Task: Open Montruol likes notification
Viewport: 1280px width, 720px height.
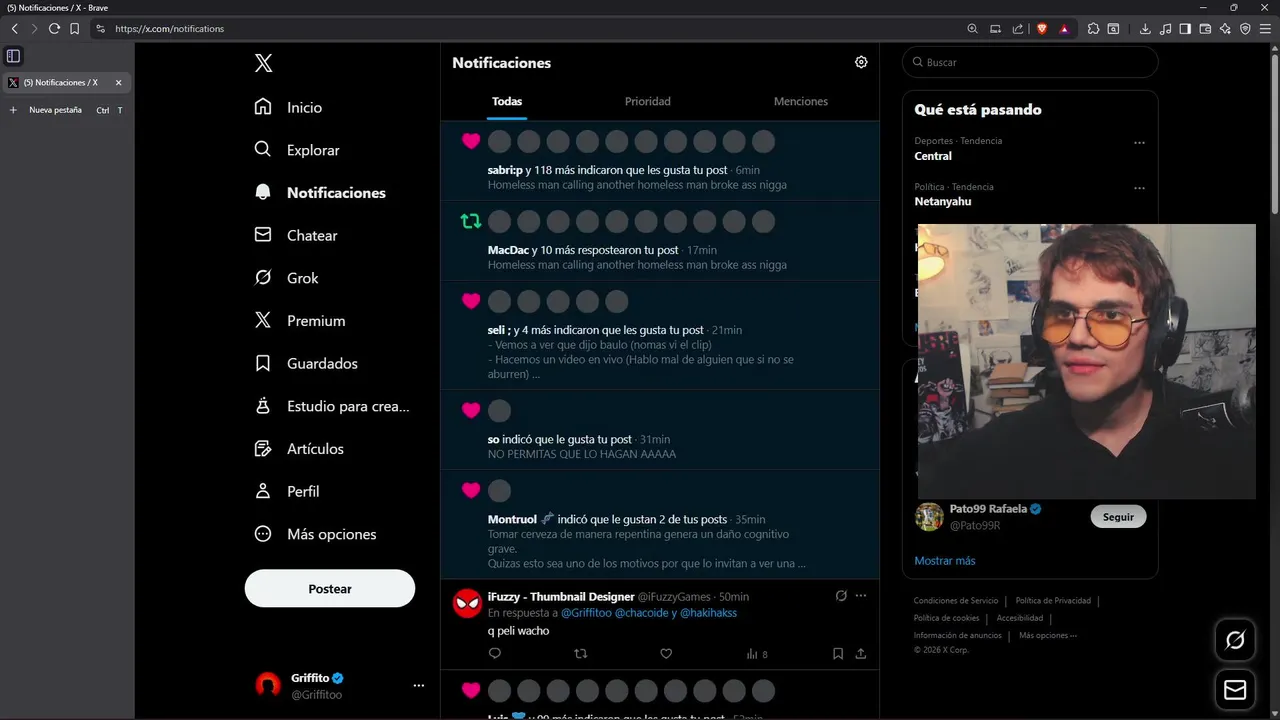Action: 660,525
